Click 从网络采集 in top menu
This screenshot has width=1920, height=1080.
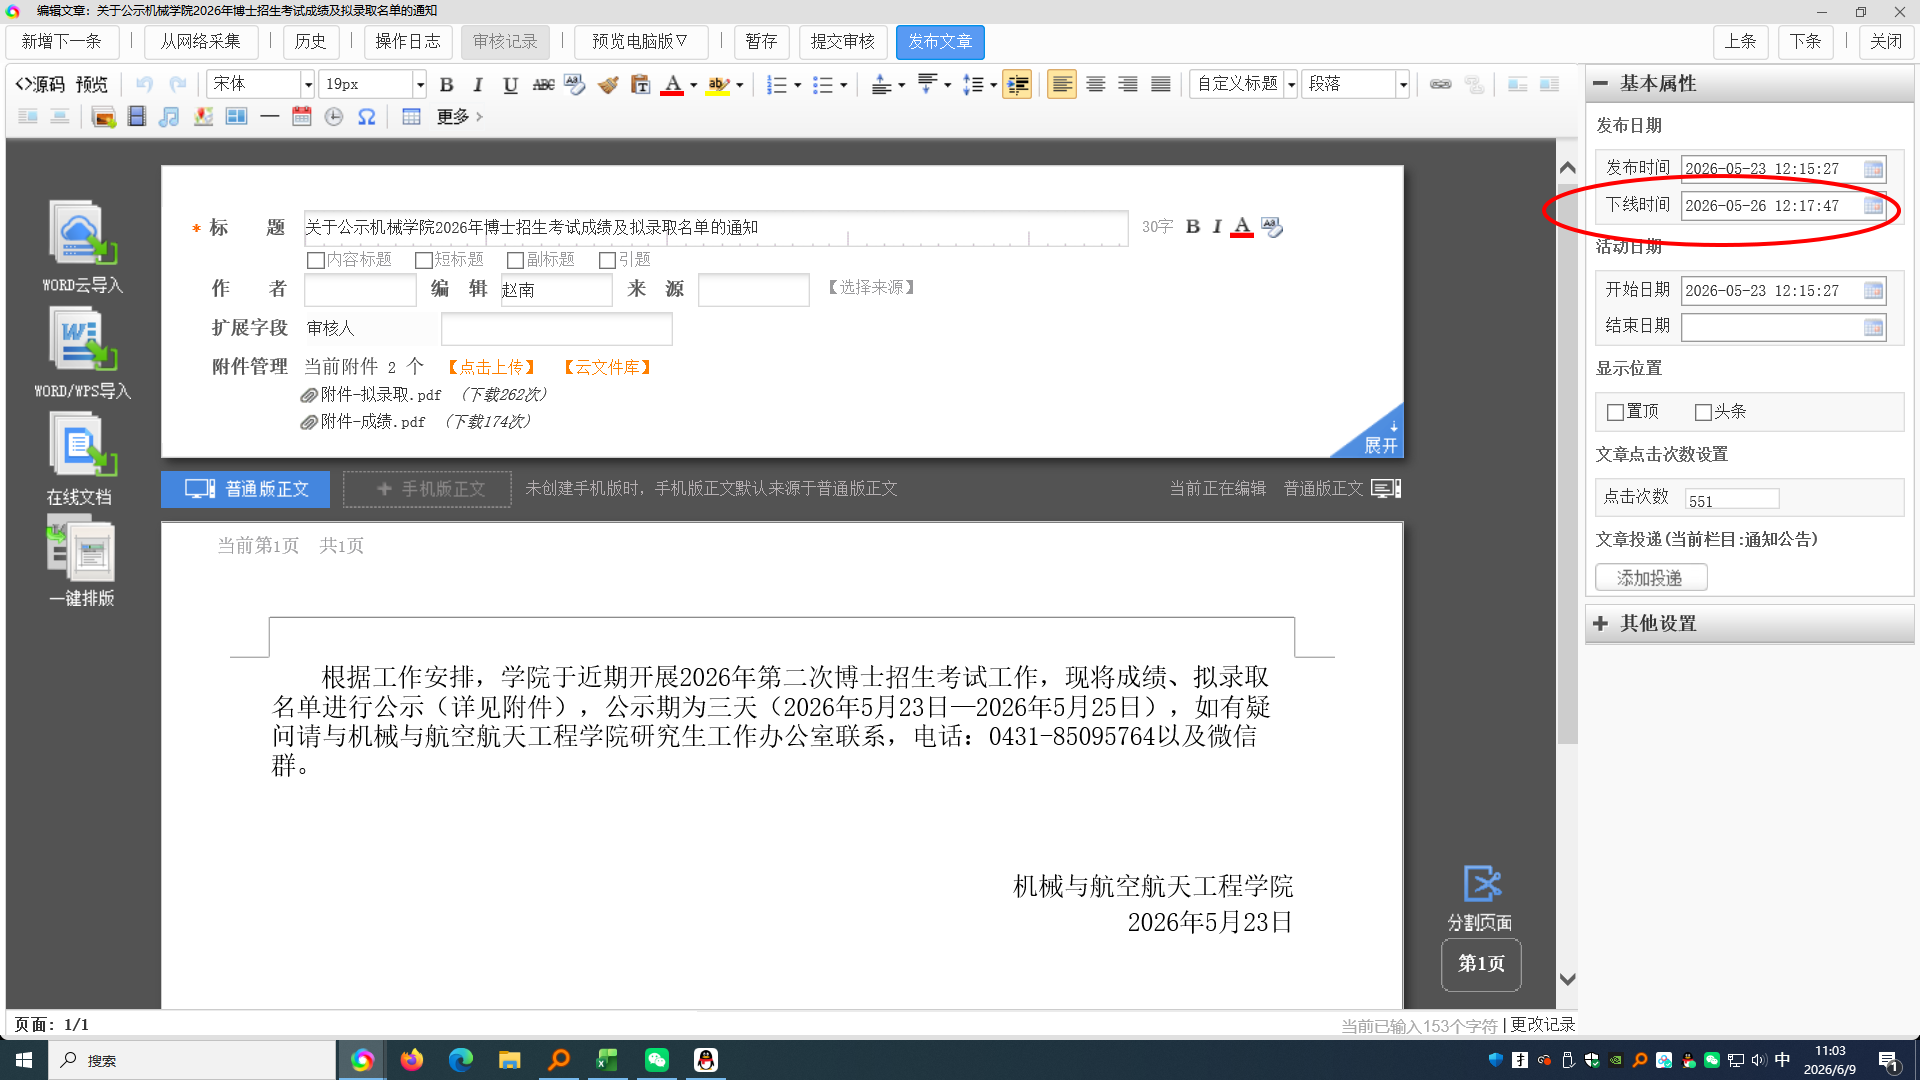pos(201,42)
